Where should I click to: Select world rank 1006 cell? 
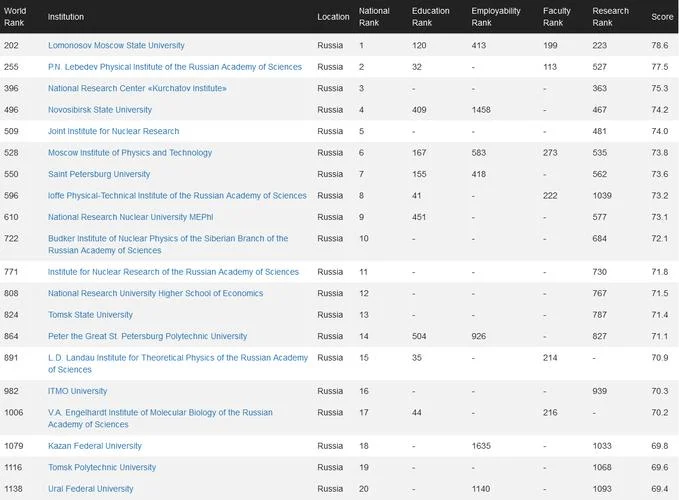(13, 413)
